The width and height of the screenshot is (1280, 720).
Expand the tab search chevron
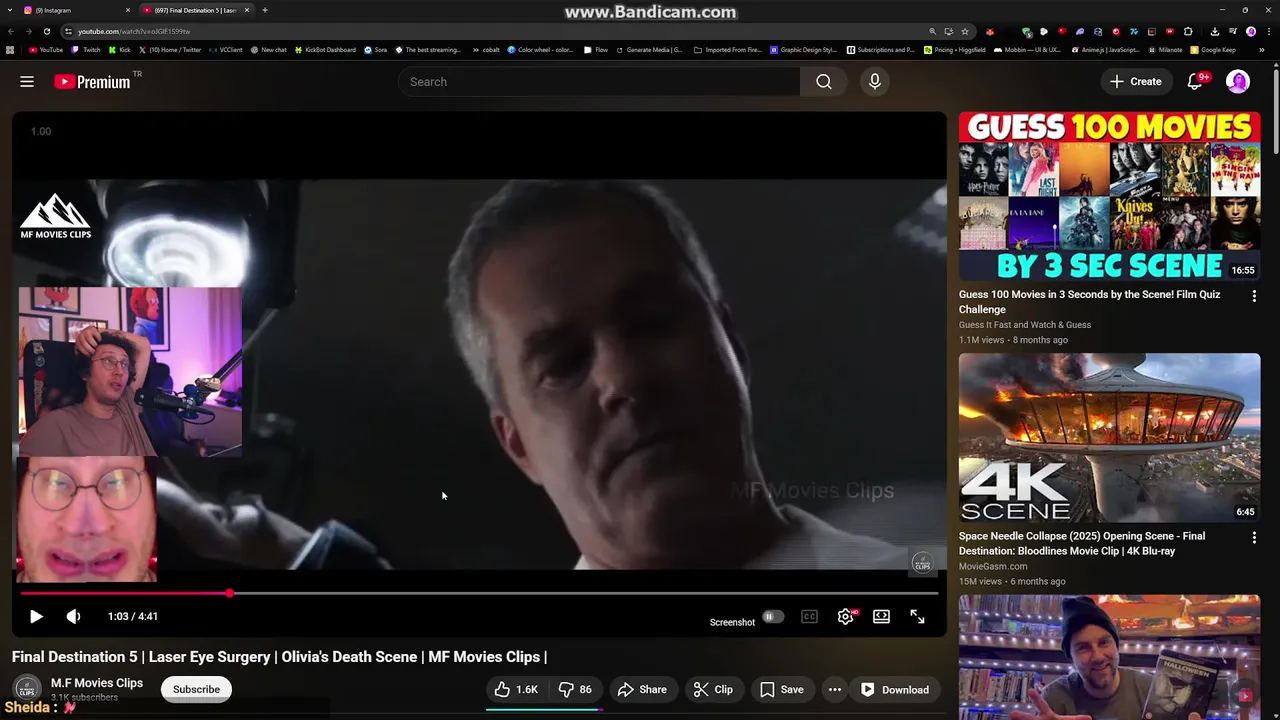click(x=9, y=10)
